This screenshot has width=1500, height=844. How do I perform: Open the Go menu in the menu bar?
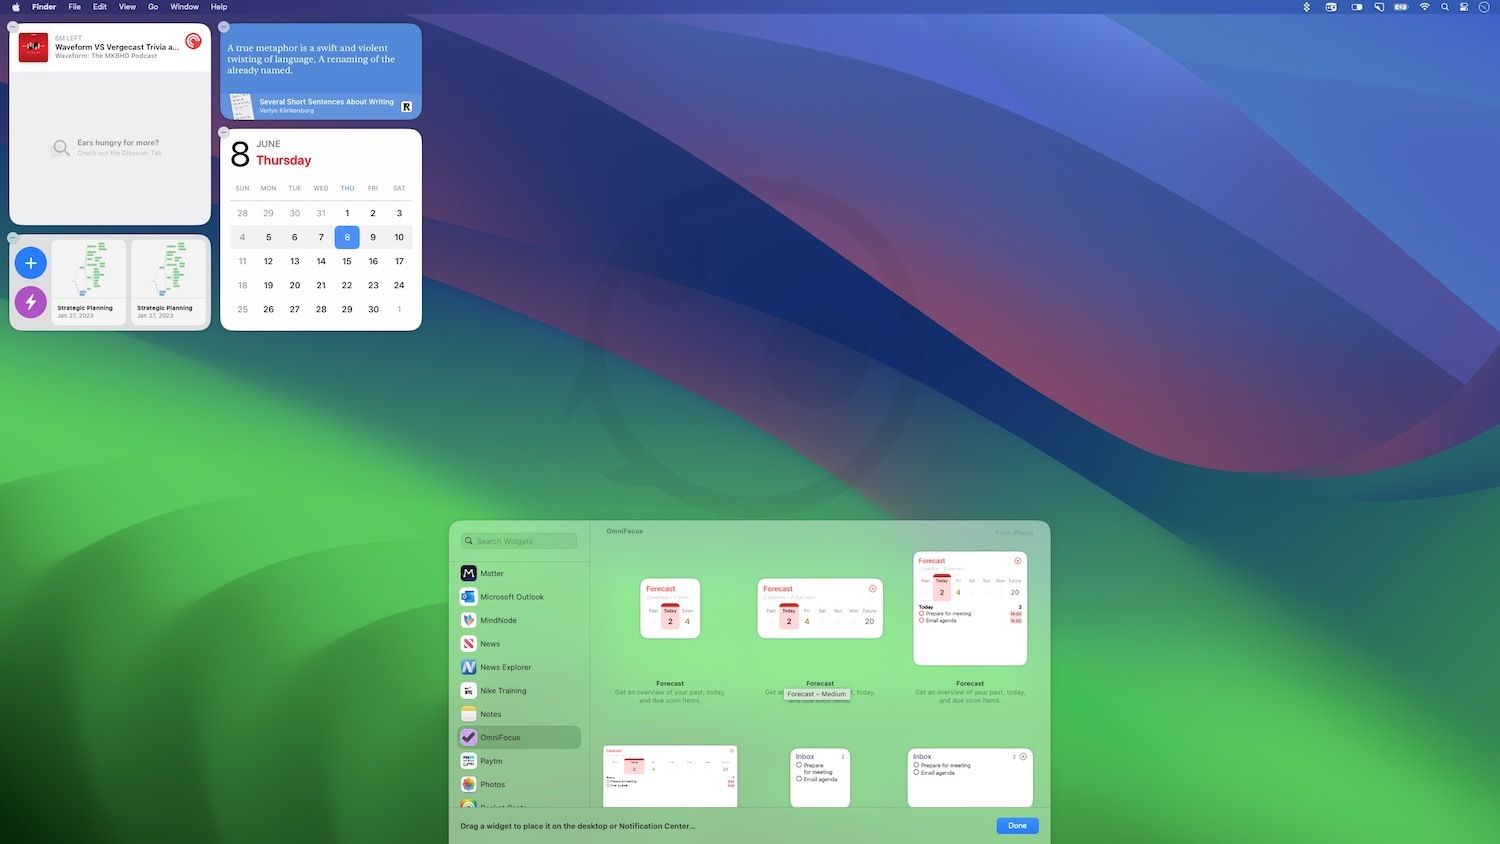[152, 7]
